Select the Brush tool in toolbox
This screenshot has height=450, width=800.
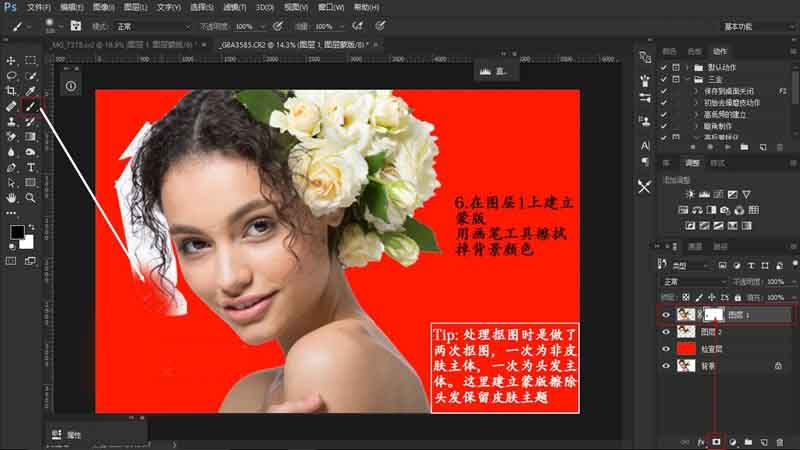[30, 106]
